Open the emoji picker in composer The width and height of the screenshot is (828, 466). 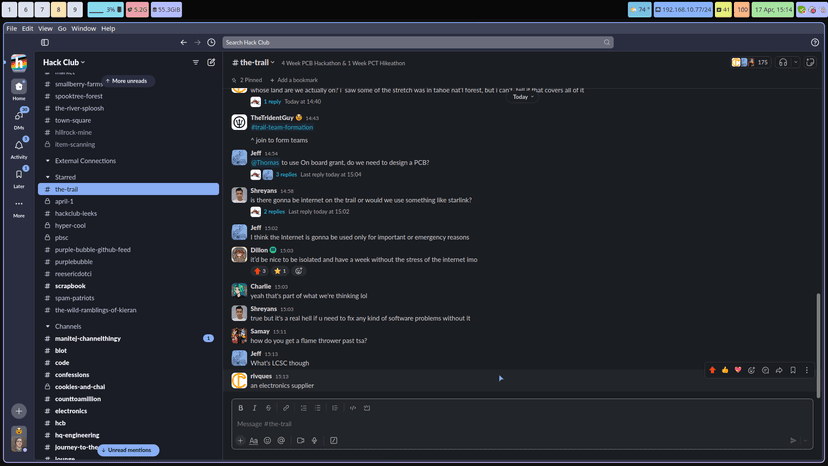tap(267, 440)
